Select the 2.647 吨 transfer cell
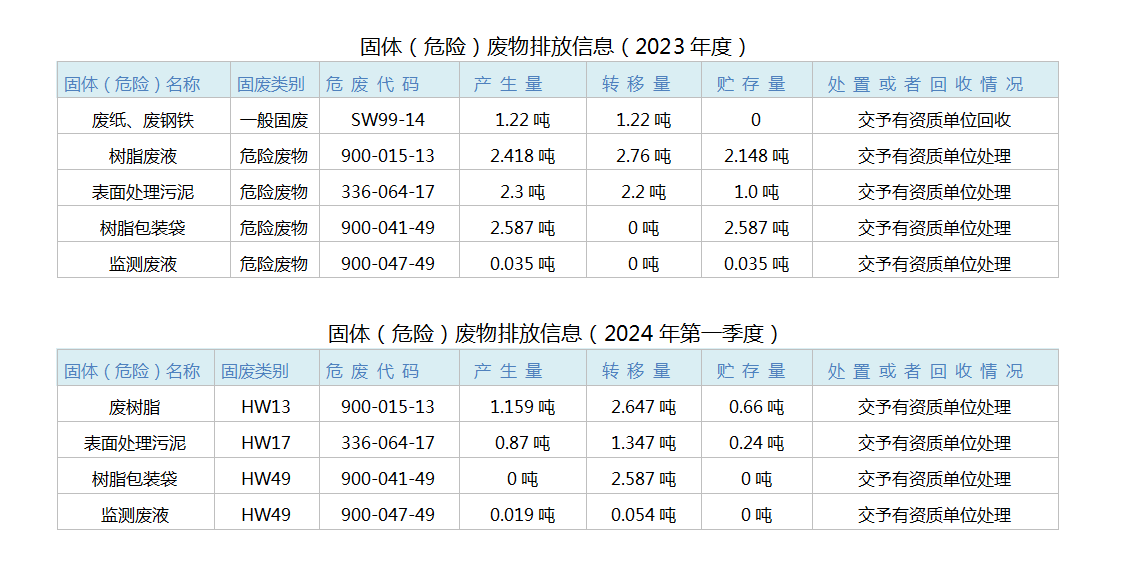Image resolution: width=1134 pixels, height=570 pixels. pos(643,407)
